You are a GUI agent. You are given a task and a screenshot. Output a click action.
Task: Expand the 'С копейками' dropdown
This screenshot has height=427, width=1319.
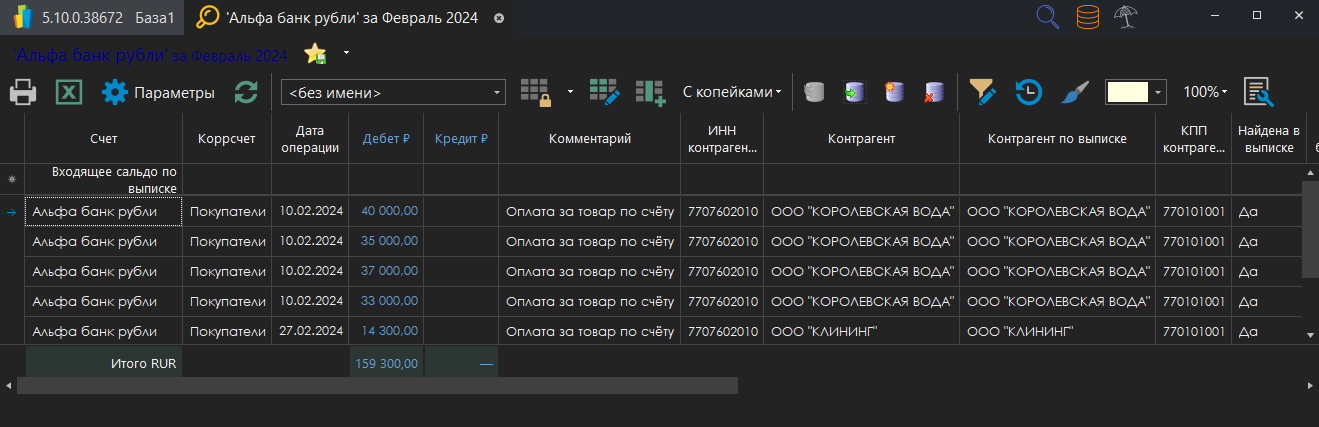(x=732, y=92)
